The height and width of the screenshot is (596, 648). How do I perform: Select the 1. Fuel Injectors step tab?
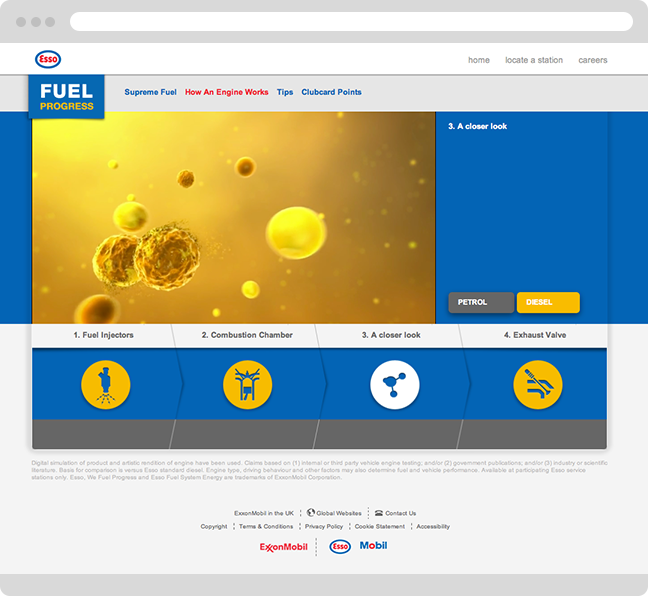point(103,335)
